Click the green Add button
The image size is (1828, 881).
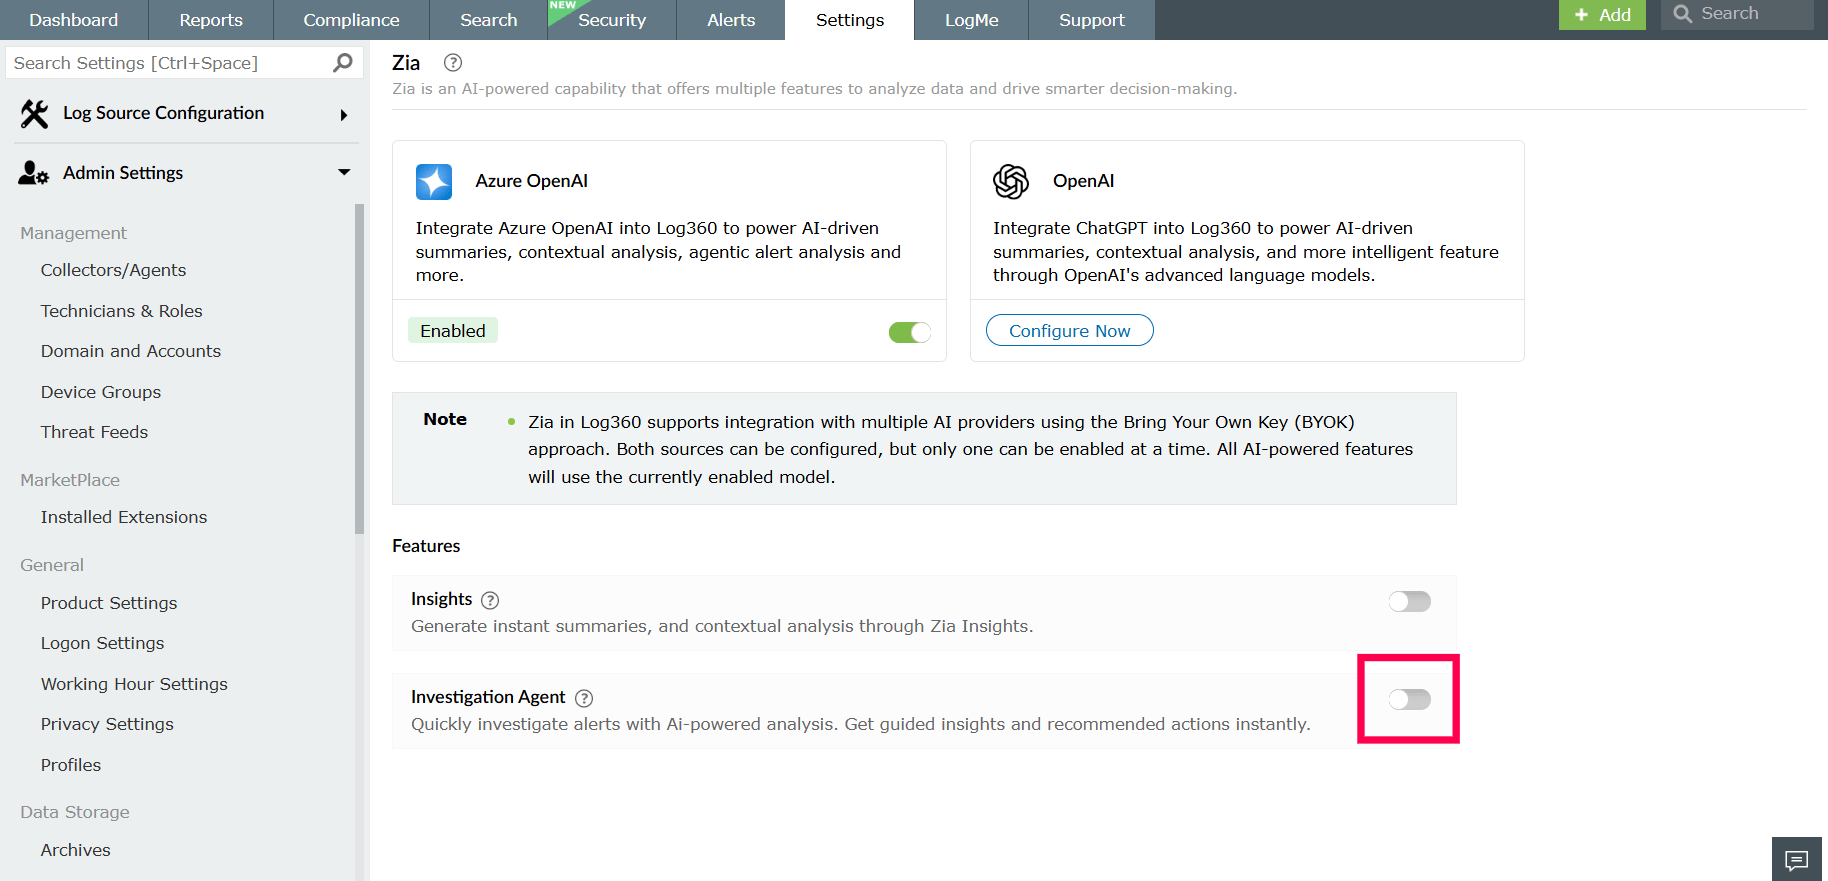coord(1602,15)
